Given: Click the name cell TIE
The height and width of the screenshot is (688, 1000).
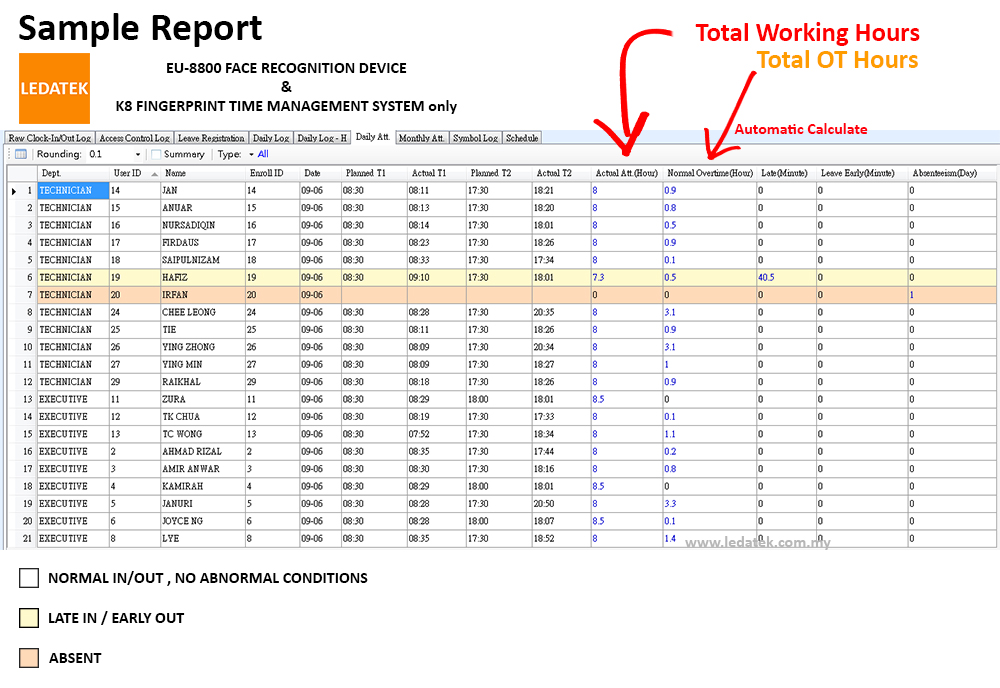Looking at the screenshot, I should [203, 330].
